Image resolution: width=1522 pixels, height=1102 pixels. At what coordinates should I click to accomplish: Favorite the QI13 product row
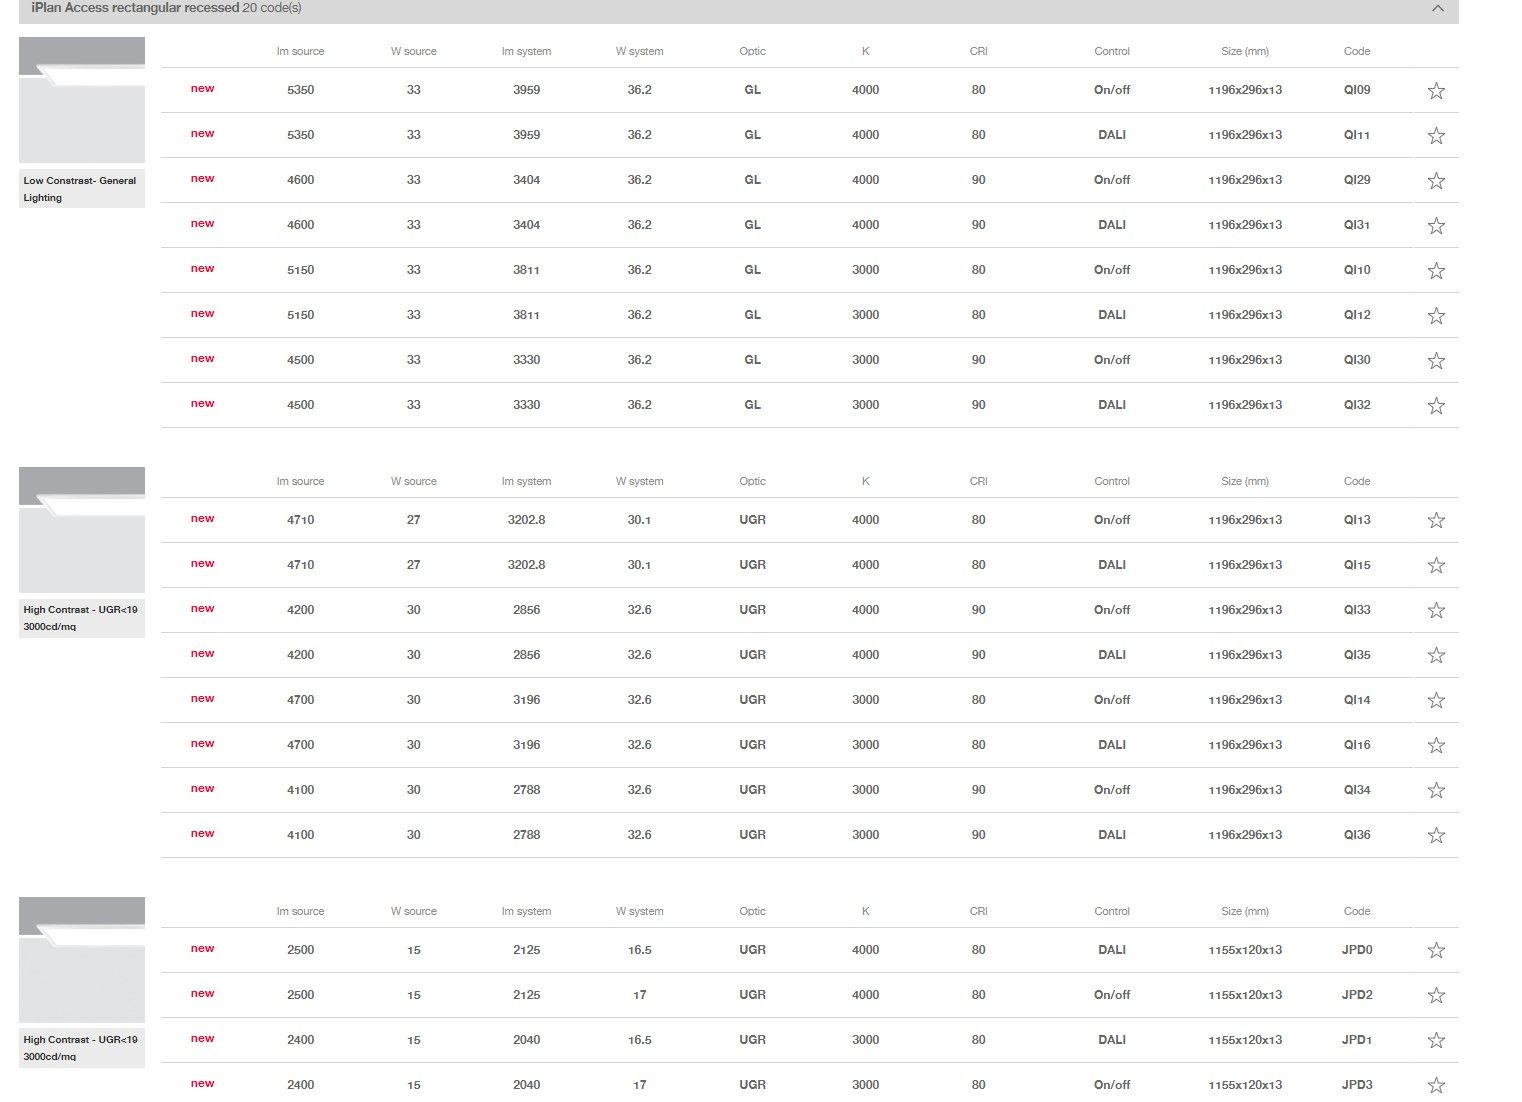pos(1436,521)
